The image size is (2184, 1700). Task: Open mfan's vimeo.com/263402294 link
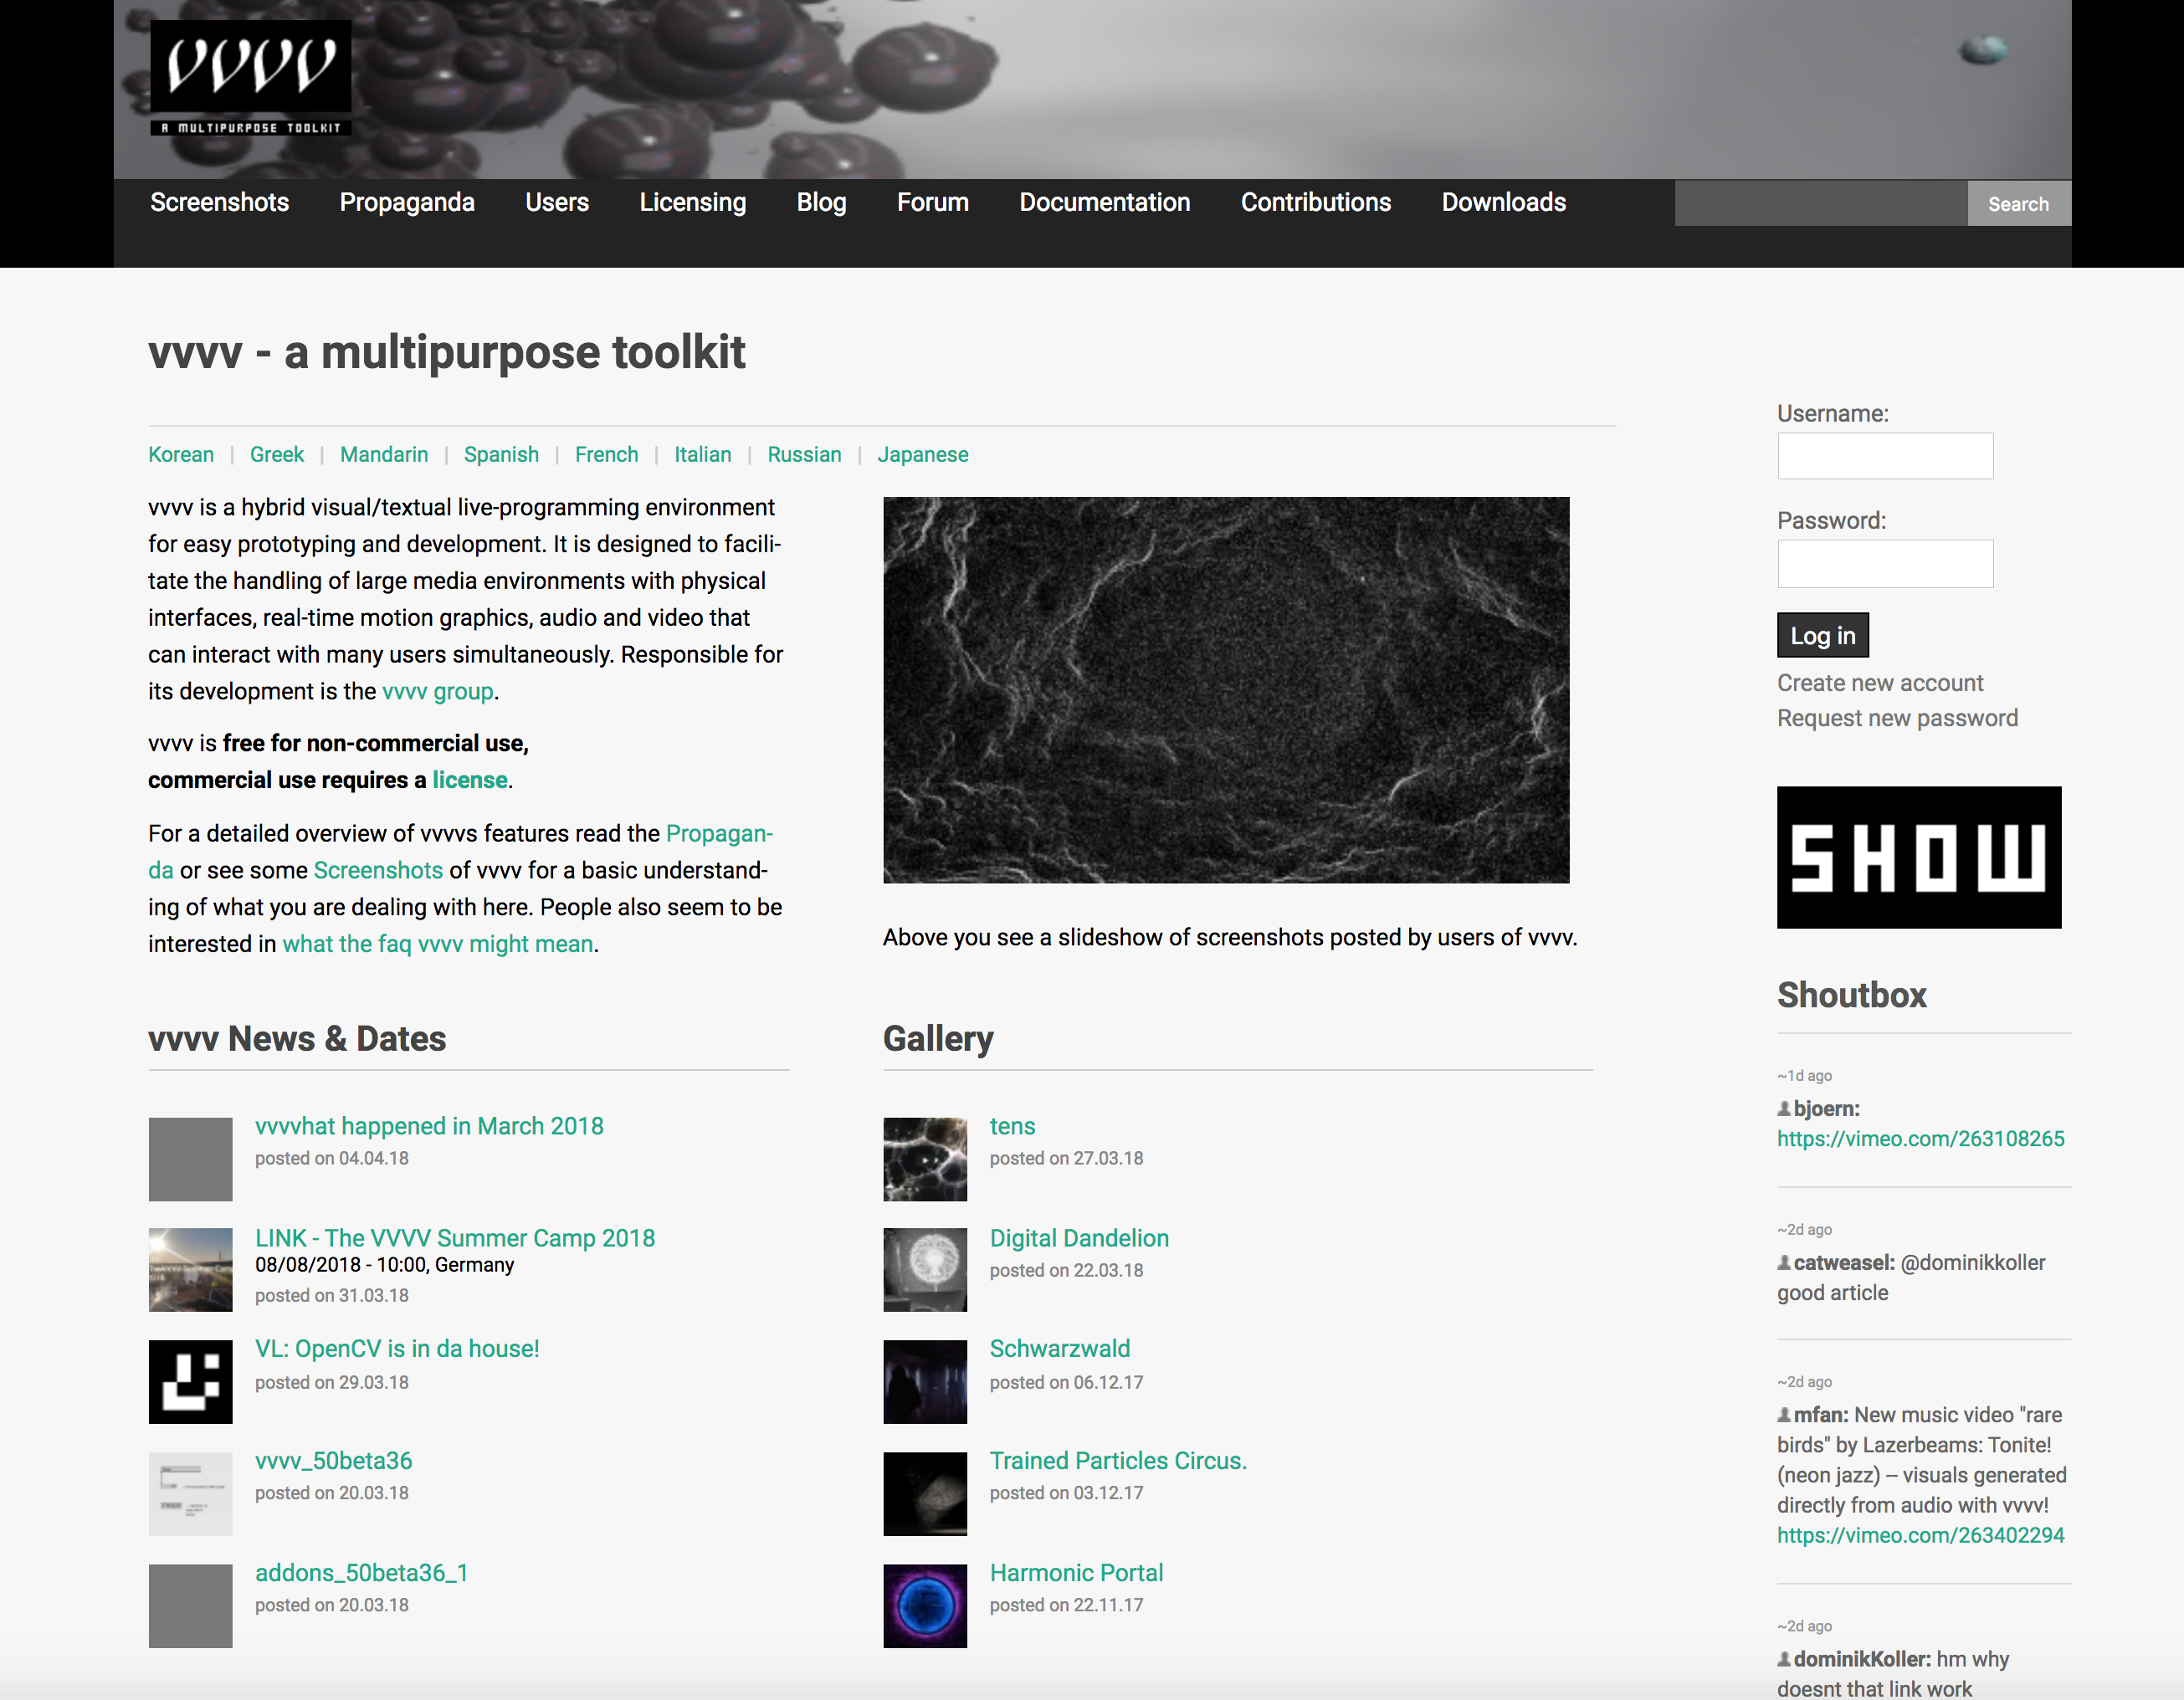point(1920,1536)
